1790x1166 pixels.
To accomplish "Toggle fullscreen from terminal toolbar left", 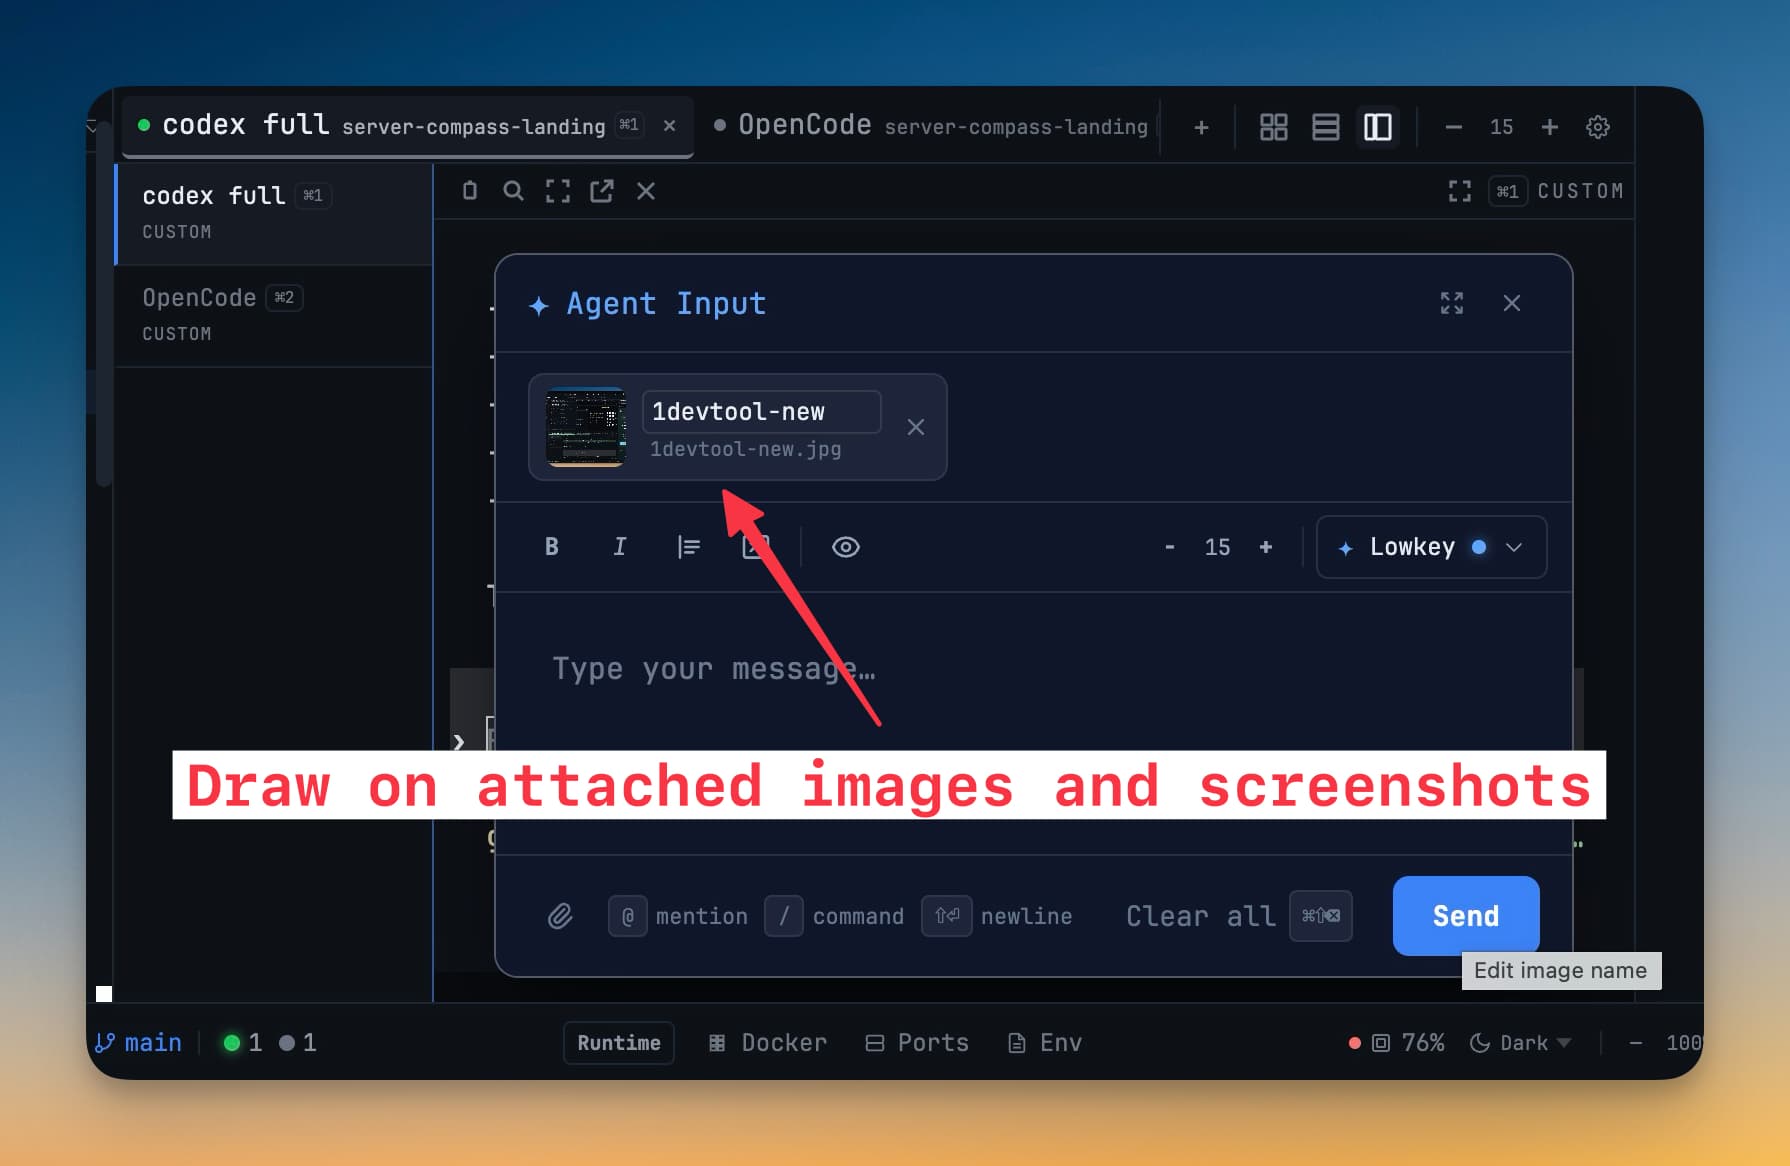I will [557, 190].
